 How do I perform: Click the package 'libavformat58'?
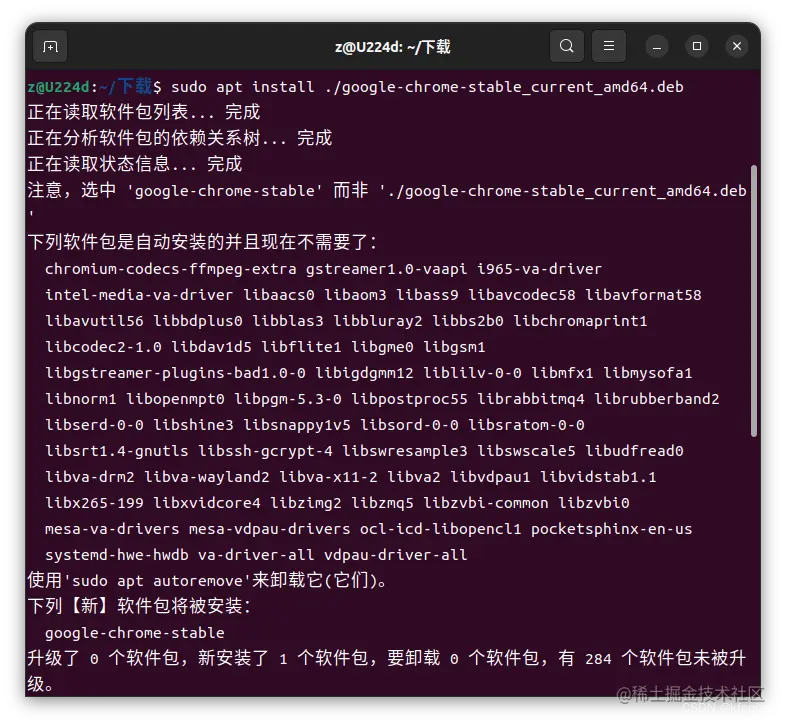(x=643, y=295)
